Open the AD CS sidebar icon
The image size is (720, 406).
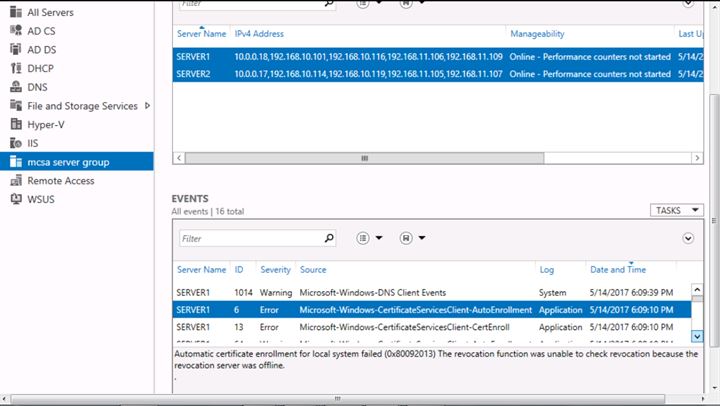[16, 31]
